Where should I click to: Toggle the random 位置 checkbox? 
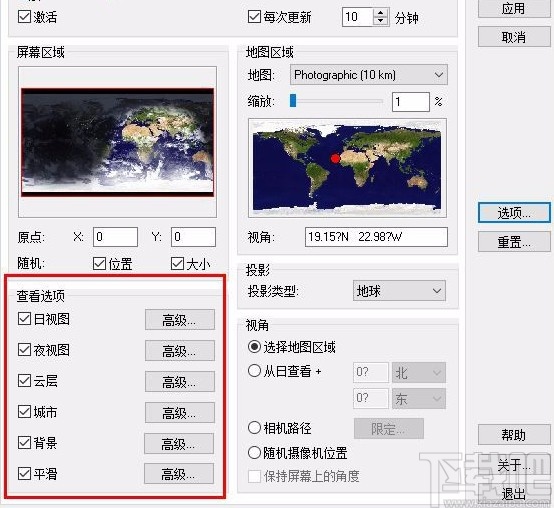tap(99, 264)
